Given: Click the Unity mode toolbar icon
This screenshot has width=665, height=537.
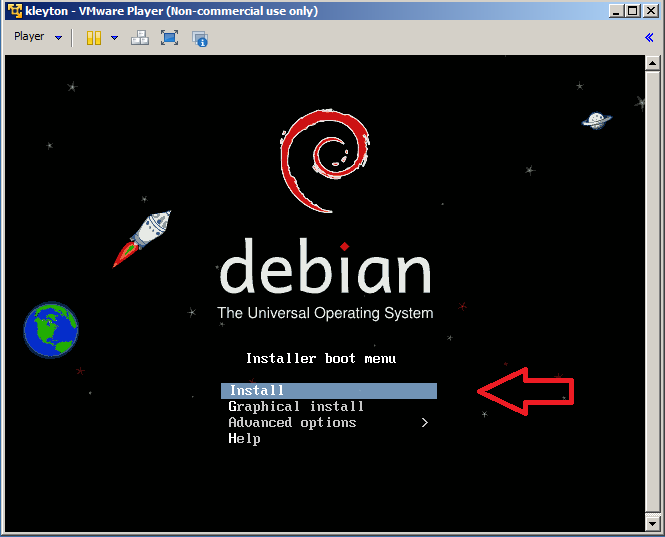Looking at the screenshot, I should click(200, 38).
